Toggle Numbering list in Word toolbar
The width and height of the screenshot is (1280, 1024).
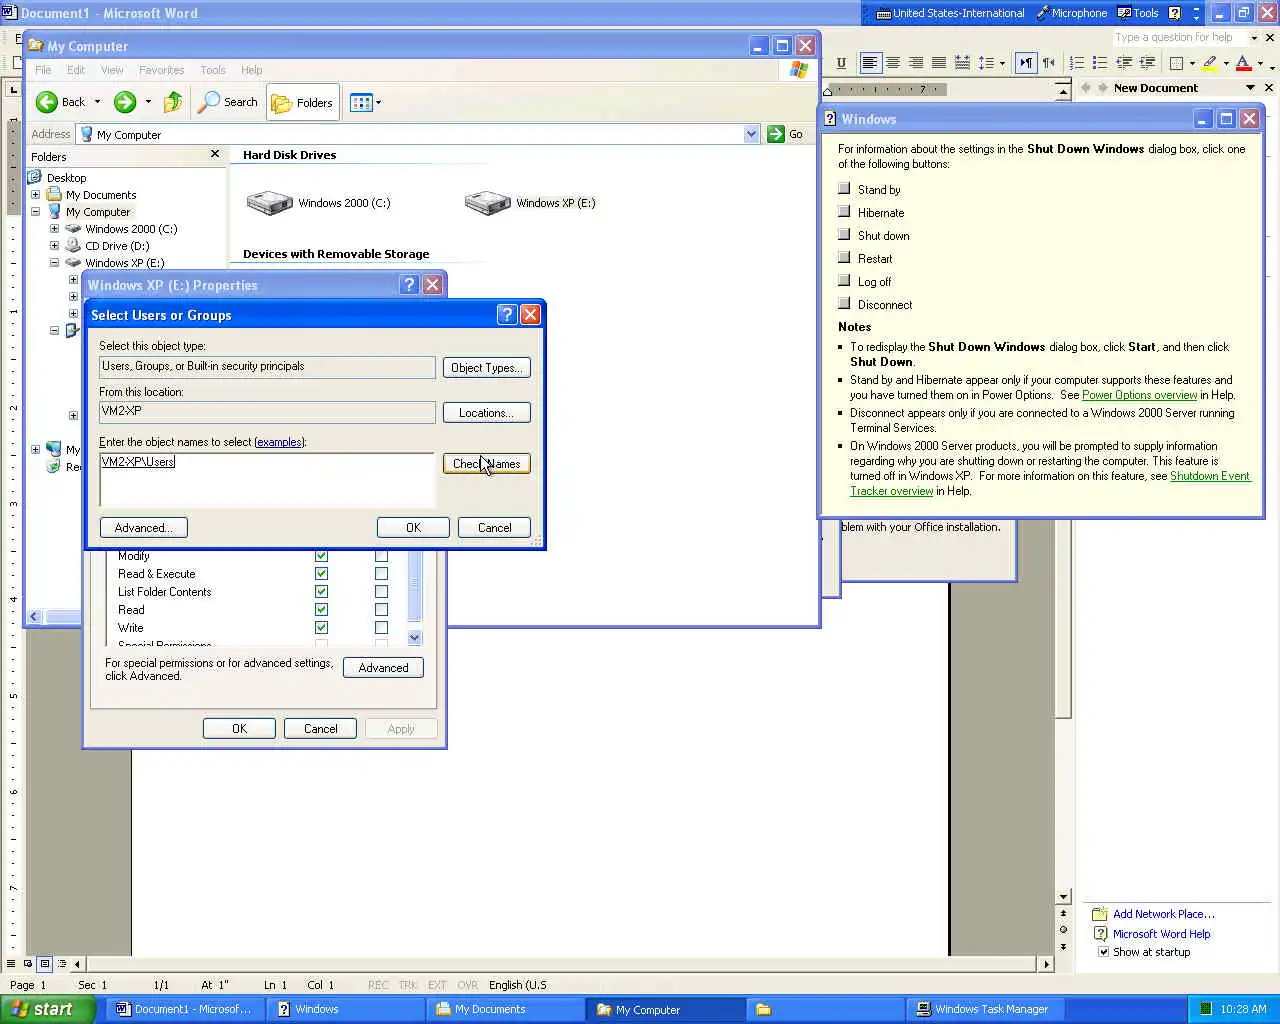[x=1077, y=63]
